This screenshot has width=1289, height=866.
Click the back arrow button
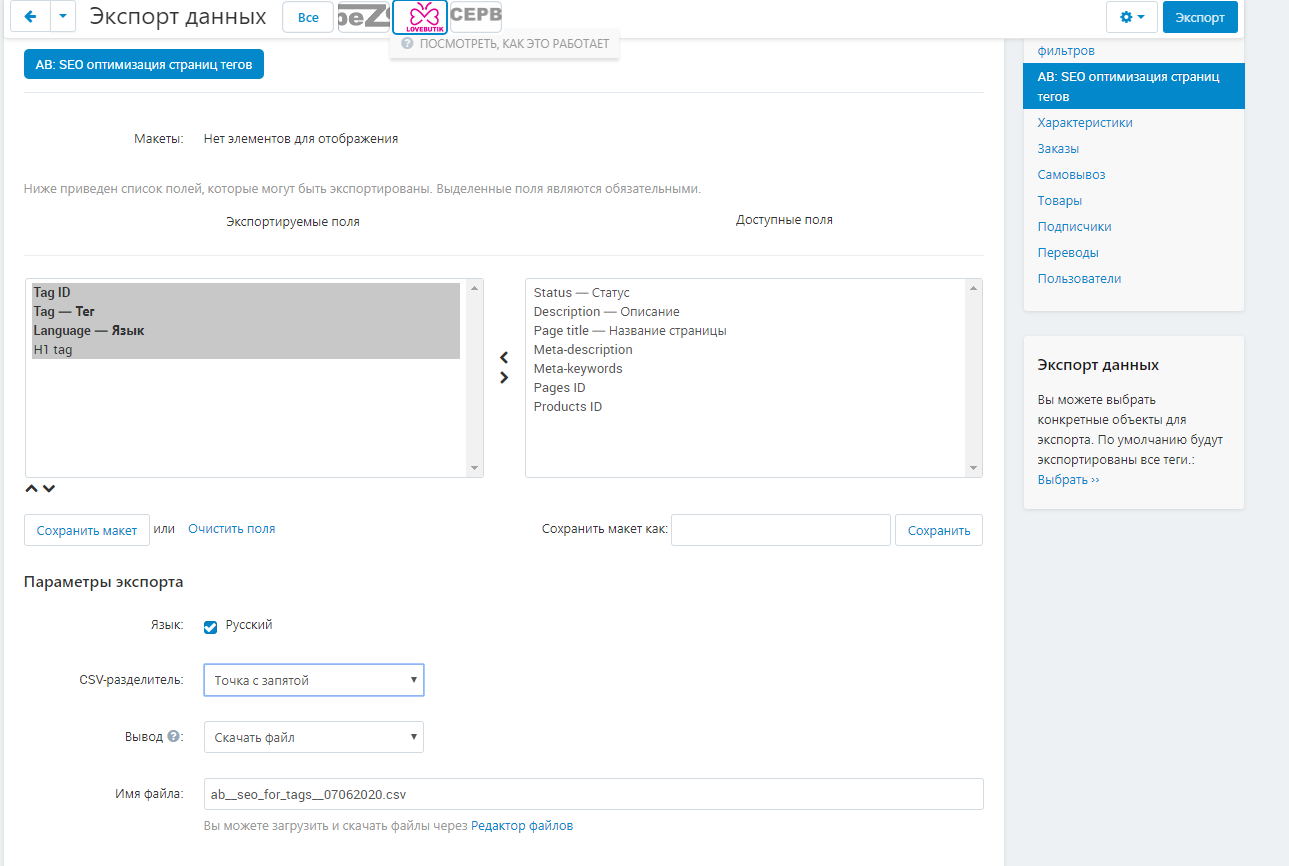[29, 17]
